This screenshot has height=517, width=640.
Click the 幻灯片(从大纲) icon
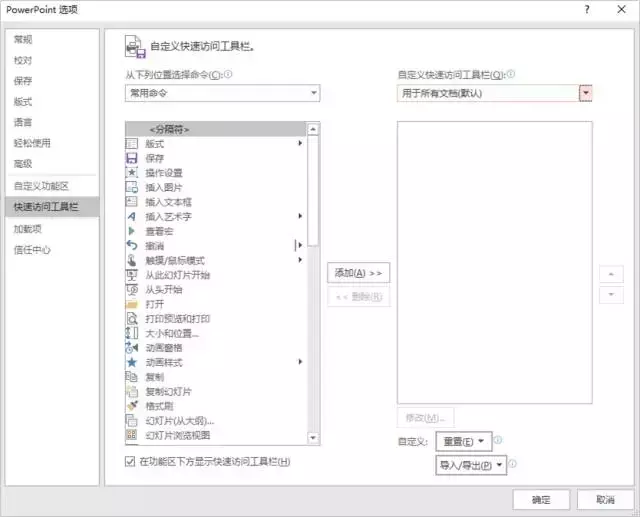[x=131, y=420]
